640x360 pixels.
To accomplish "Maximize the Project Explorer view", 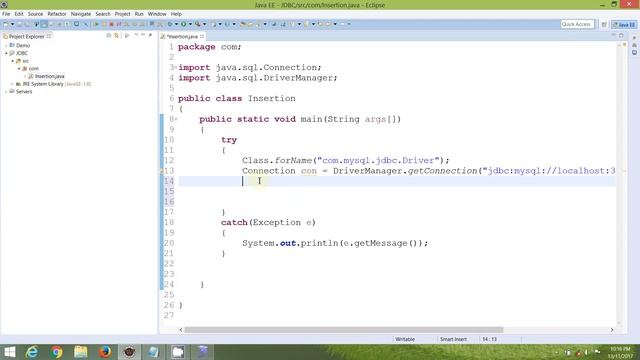I will pos(150,36).
